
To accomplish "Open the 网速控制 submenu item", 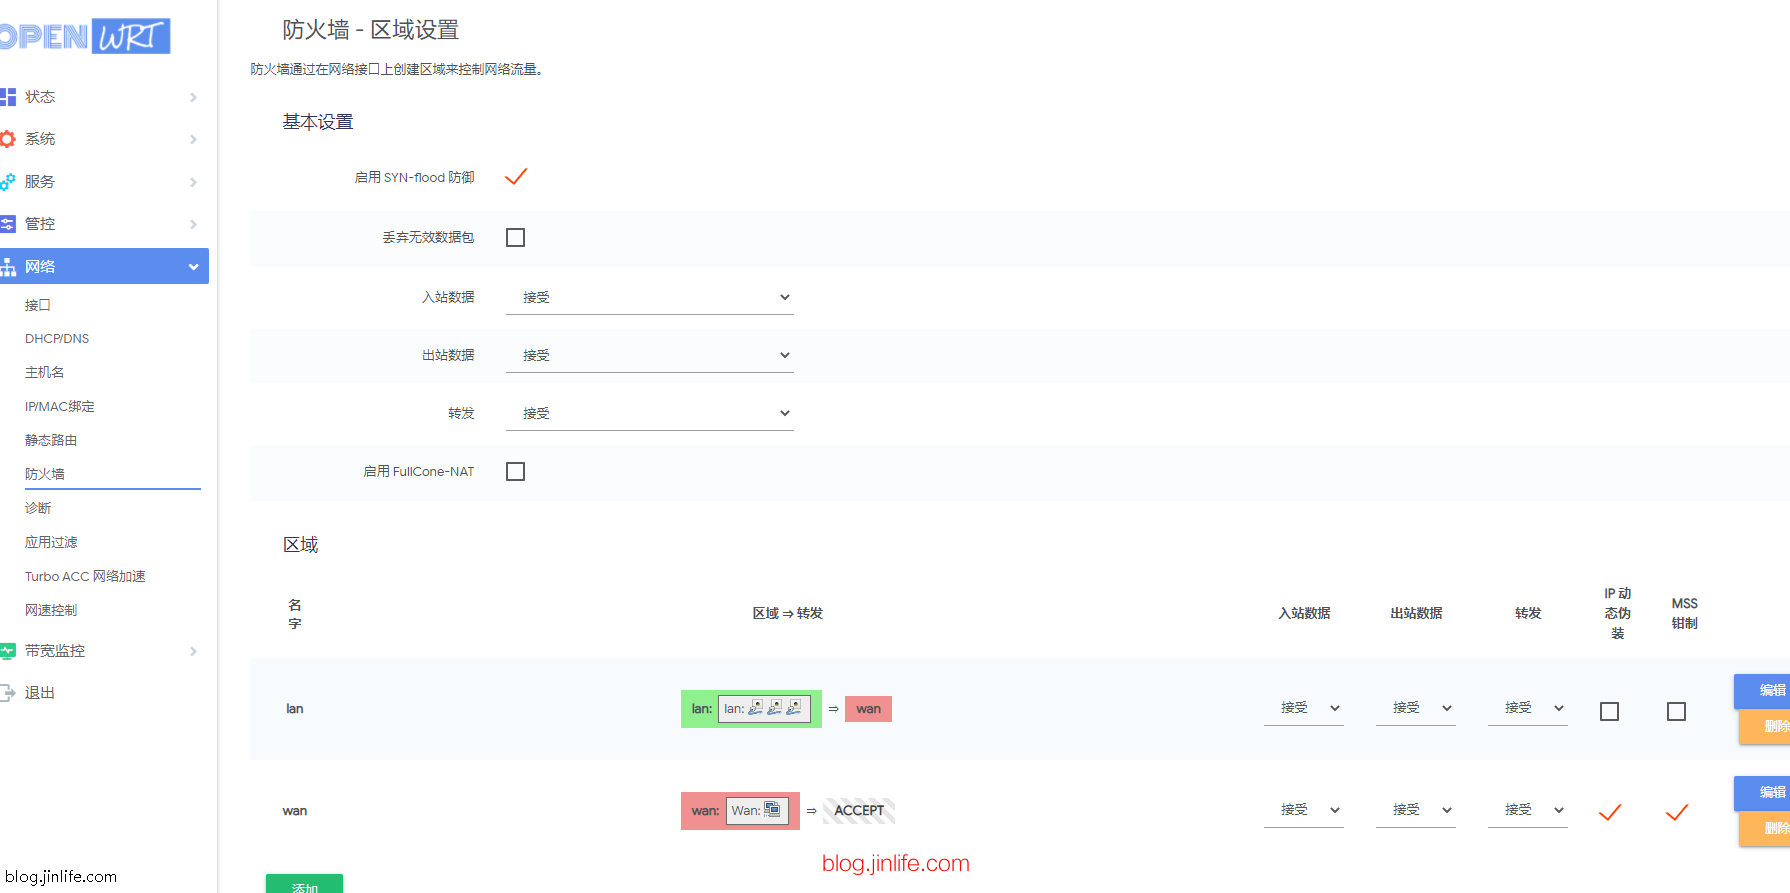I will [51, 610].
